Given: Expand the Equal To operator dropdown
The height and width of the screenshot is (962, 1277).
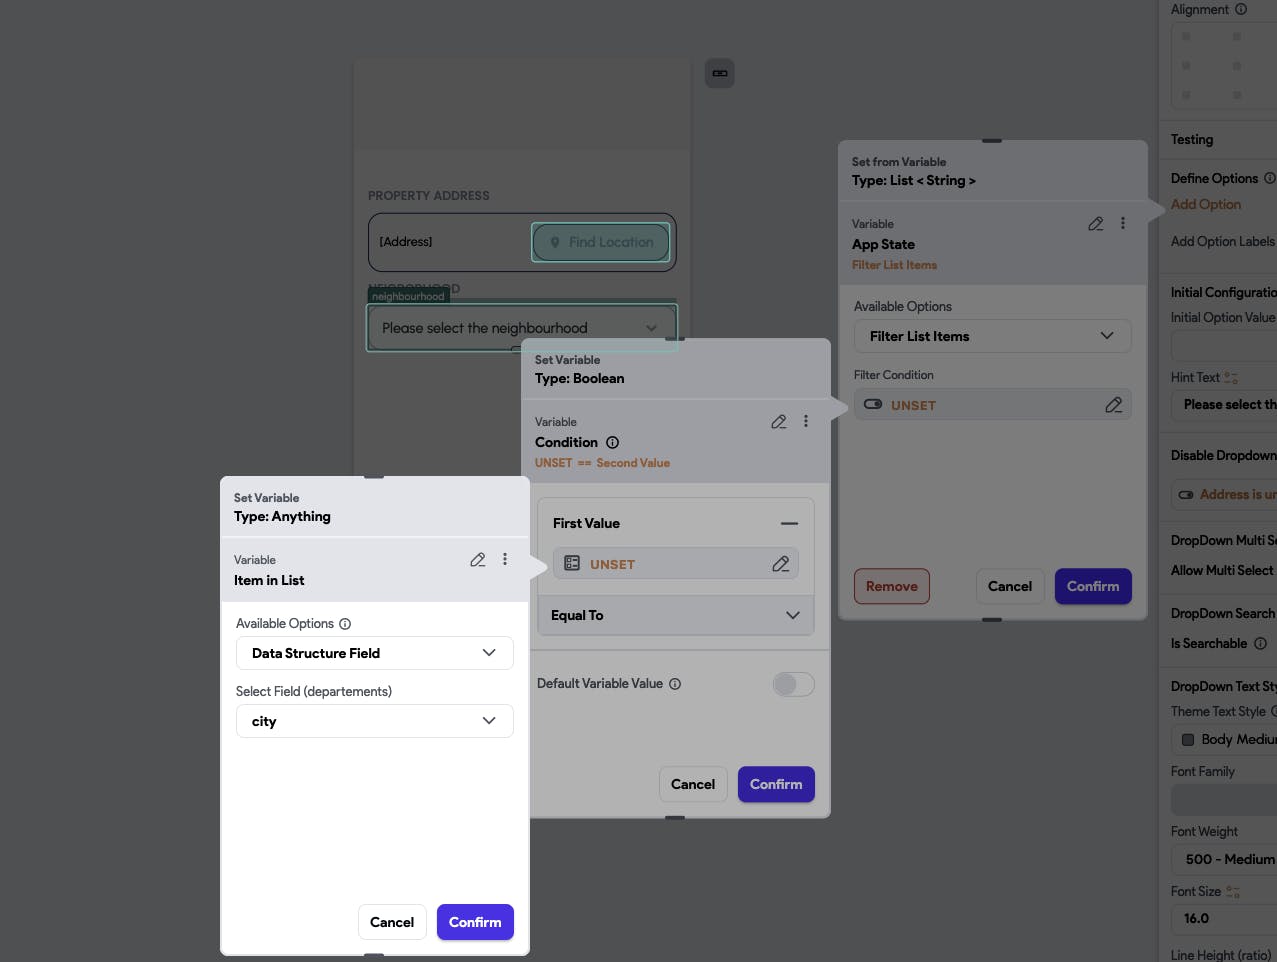Looking at the screenshot, I should 675,615.
